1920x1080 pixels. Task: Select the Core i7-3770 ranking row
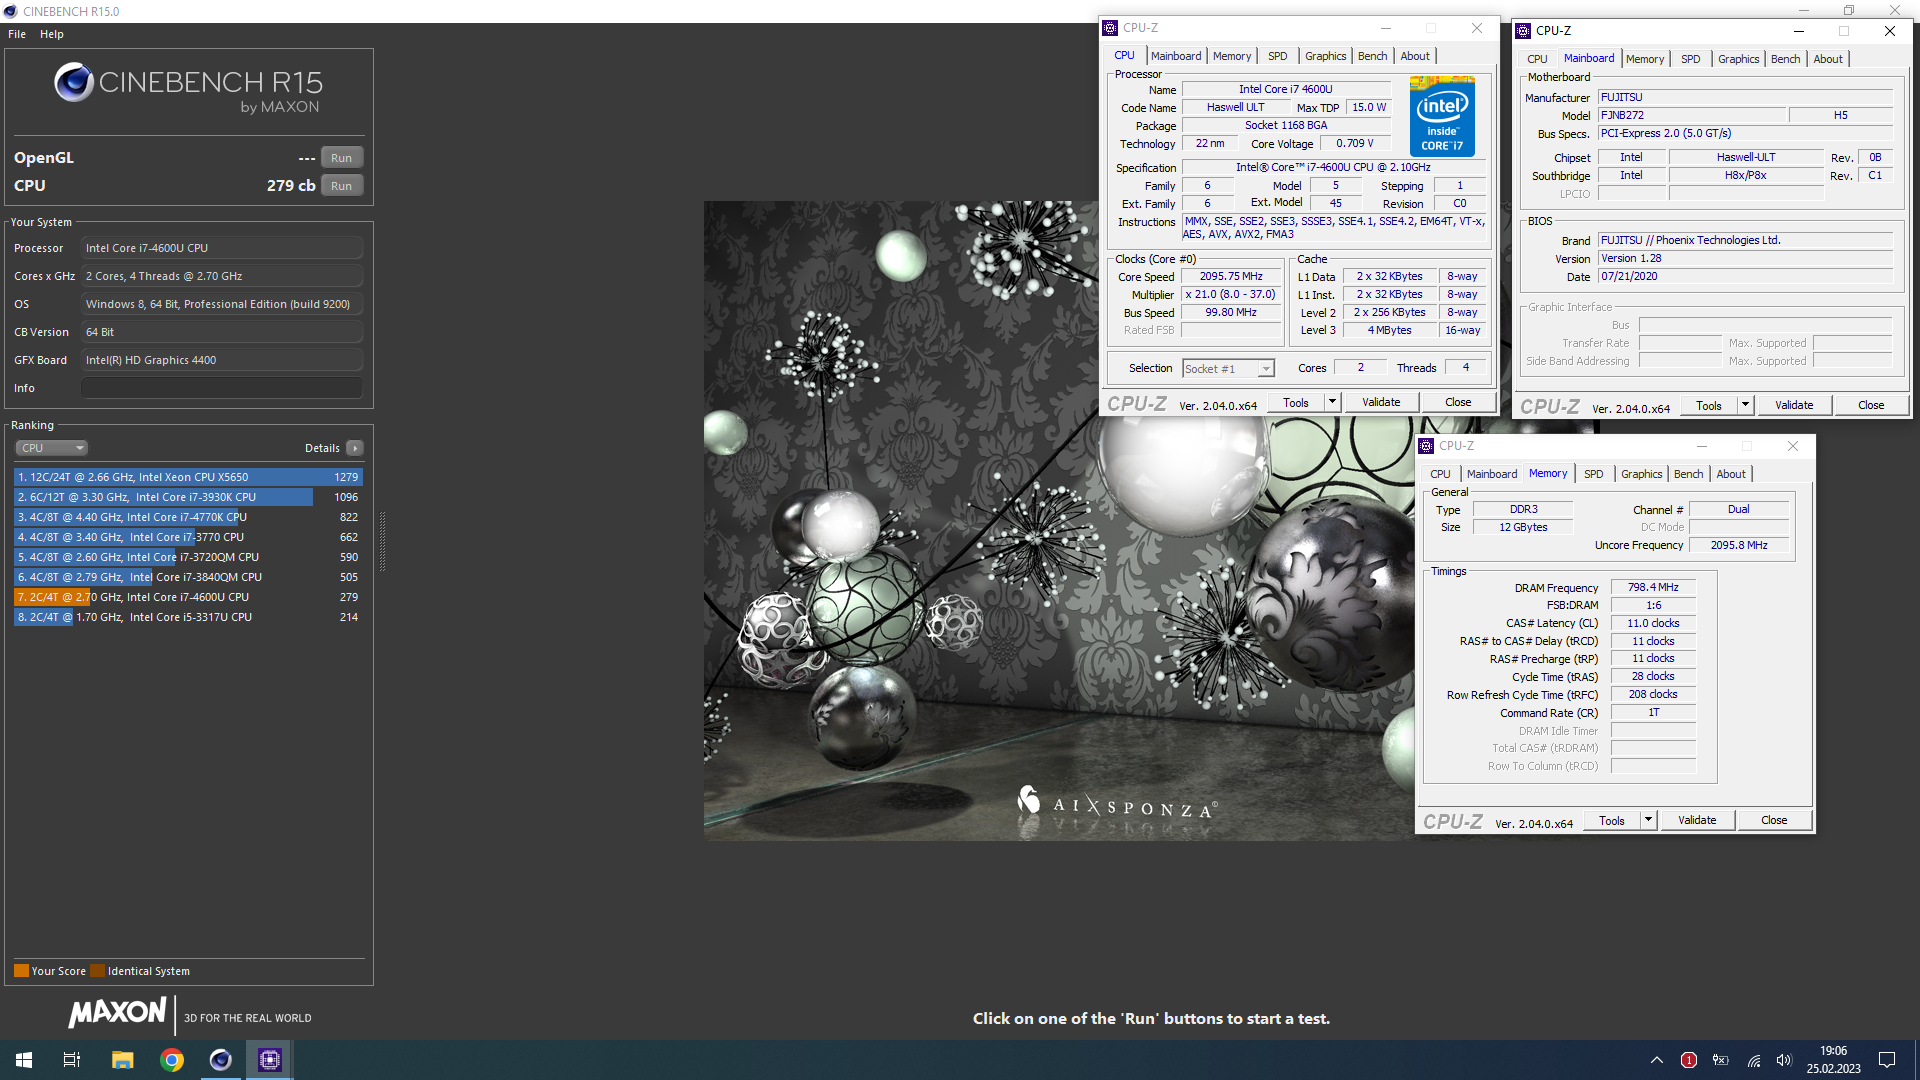coord(188,537)
